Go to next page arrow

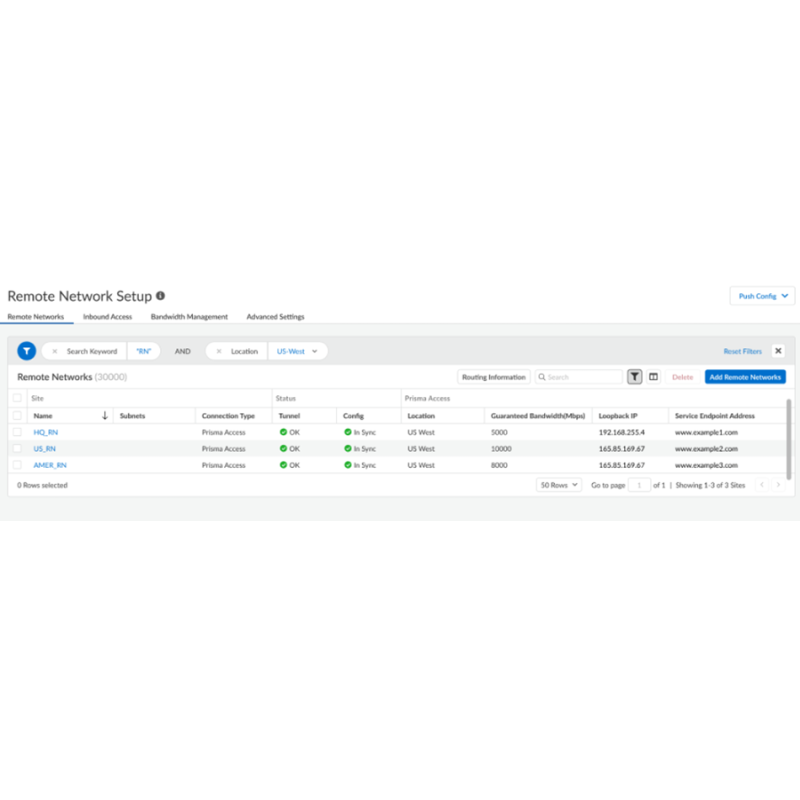click(x=778, y=485)
